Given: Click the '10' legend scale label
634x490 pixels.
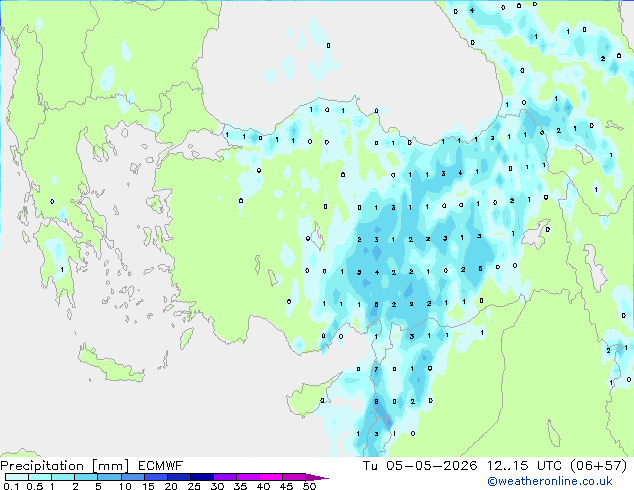Looking at the screenshot, I should 125,486.
